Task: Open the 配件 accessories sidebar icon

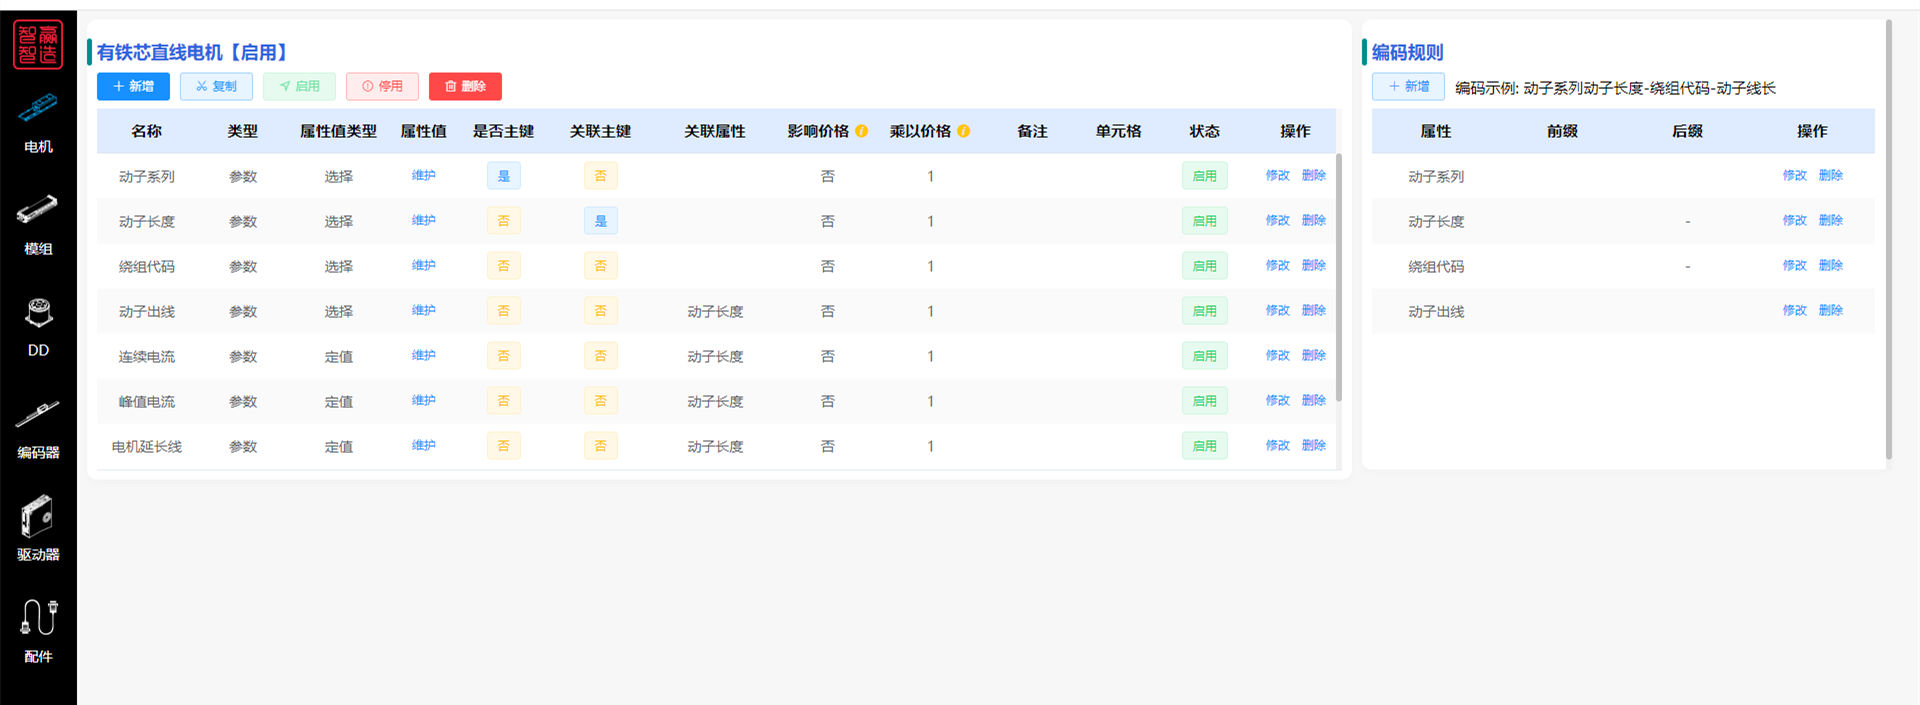Action: coord(38,618)
